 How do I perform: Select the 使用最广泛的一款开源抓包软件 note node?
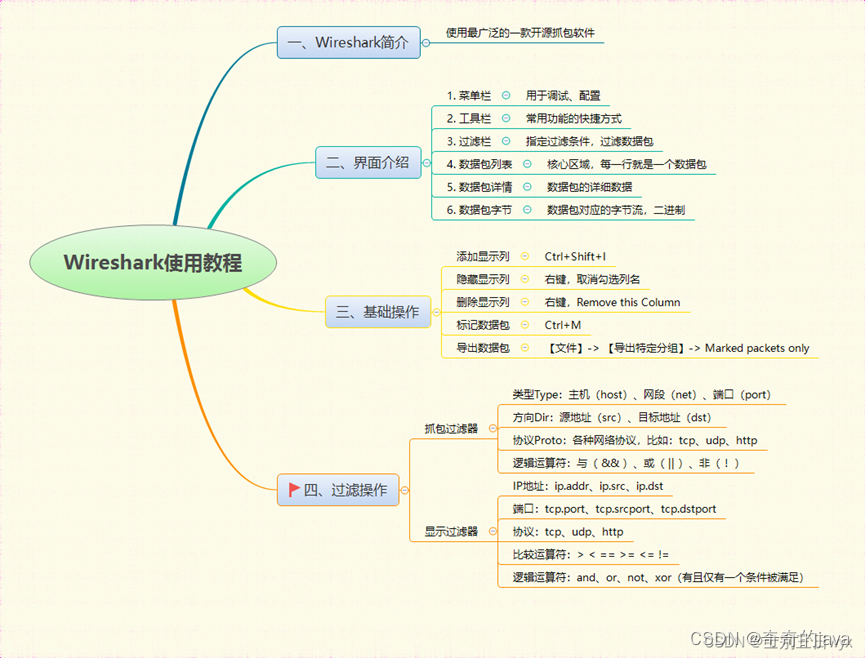tap(522, 33)
